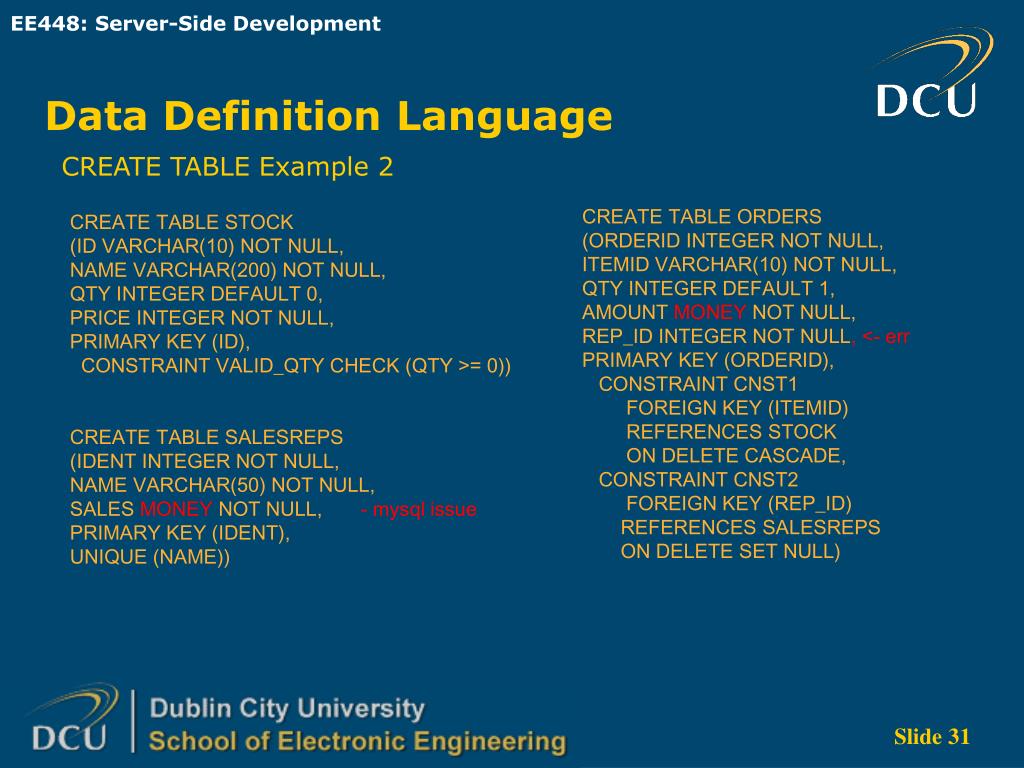Click the red '- mysql issue' note
The width and height of the screenshot is (1024, 768).
[418, 509]
